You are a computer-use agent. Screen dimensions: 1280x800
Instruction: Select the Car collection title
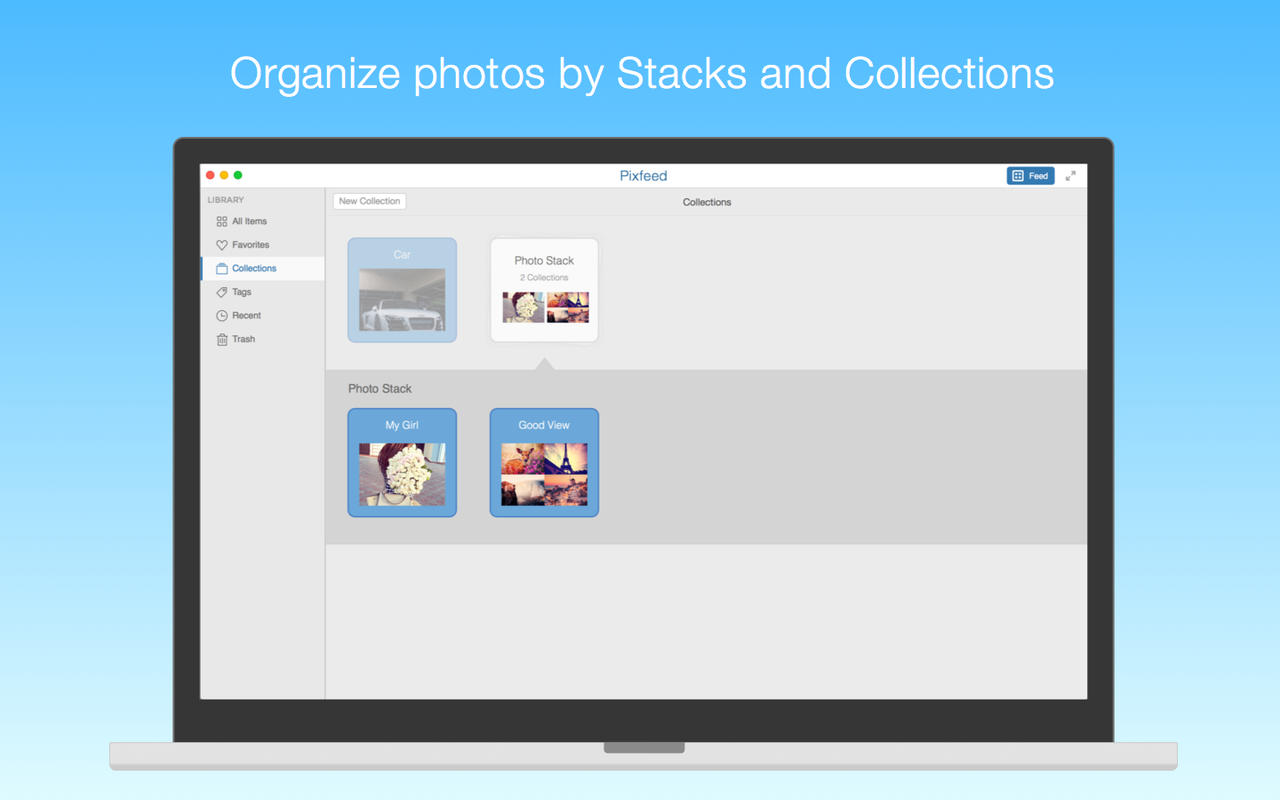(x=402, y=255)
